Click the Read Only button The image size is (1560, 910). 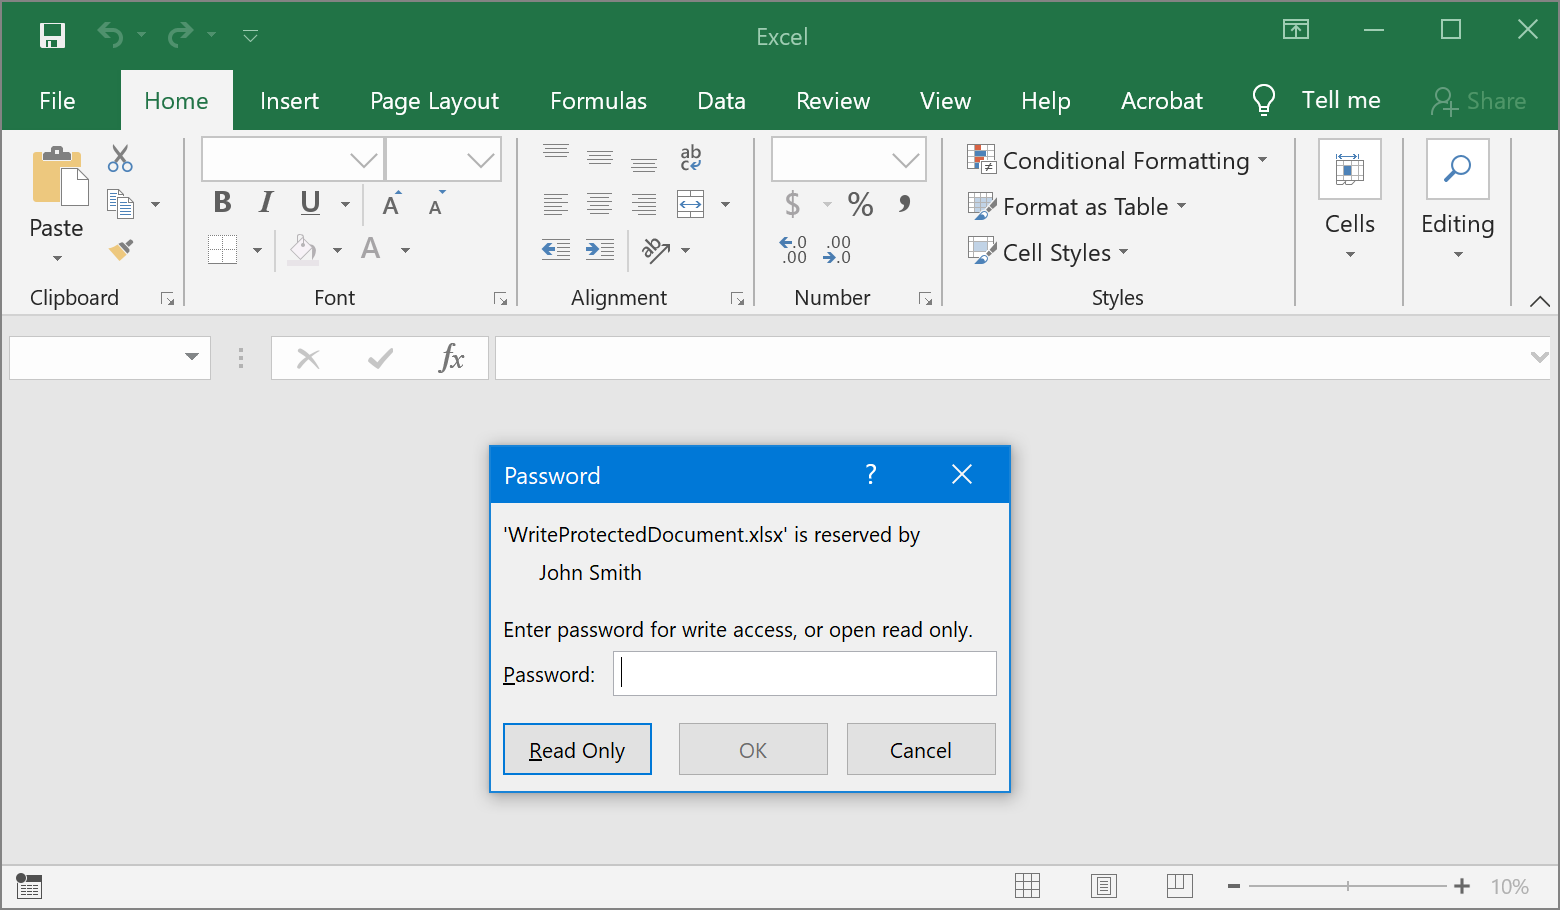click(577, 750)
